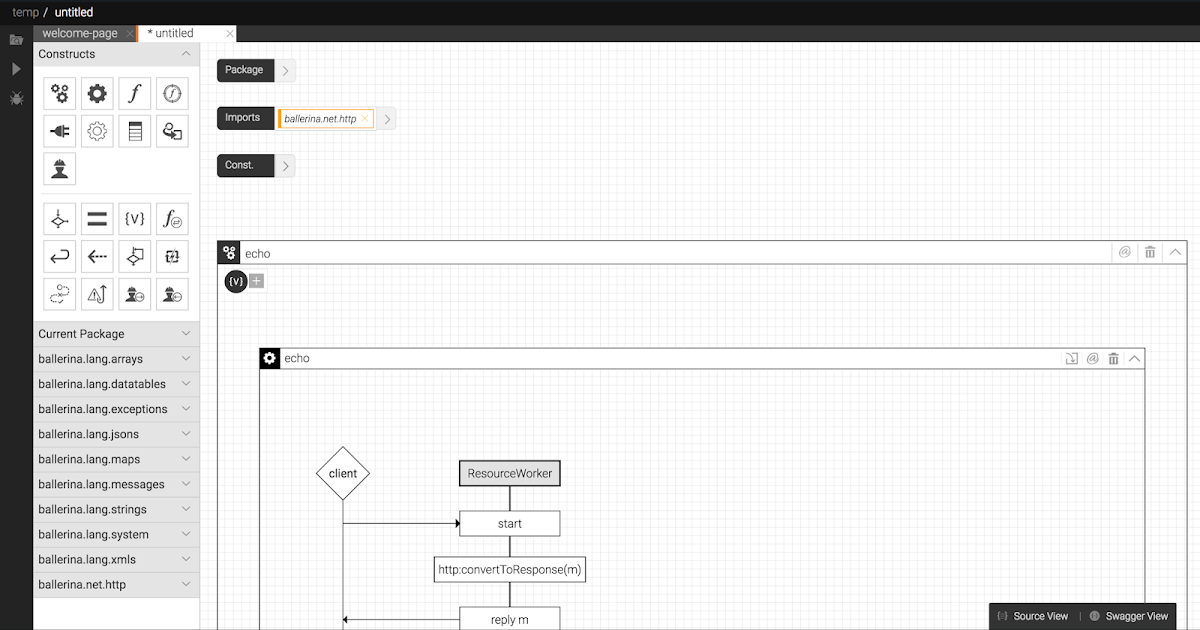1200x630 pixels.
Task: Select the Service construct icon
Action: pyautogui.click(x=59, y=92)
